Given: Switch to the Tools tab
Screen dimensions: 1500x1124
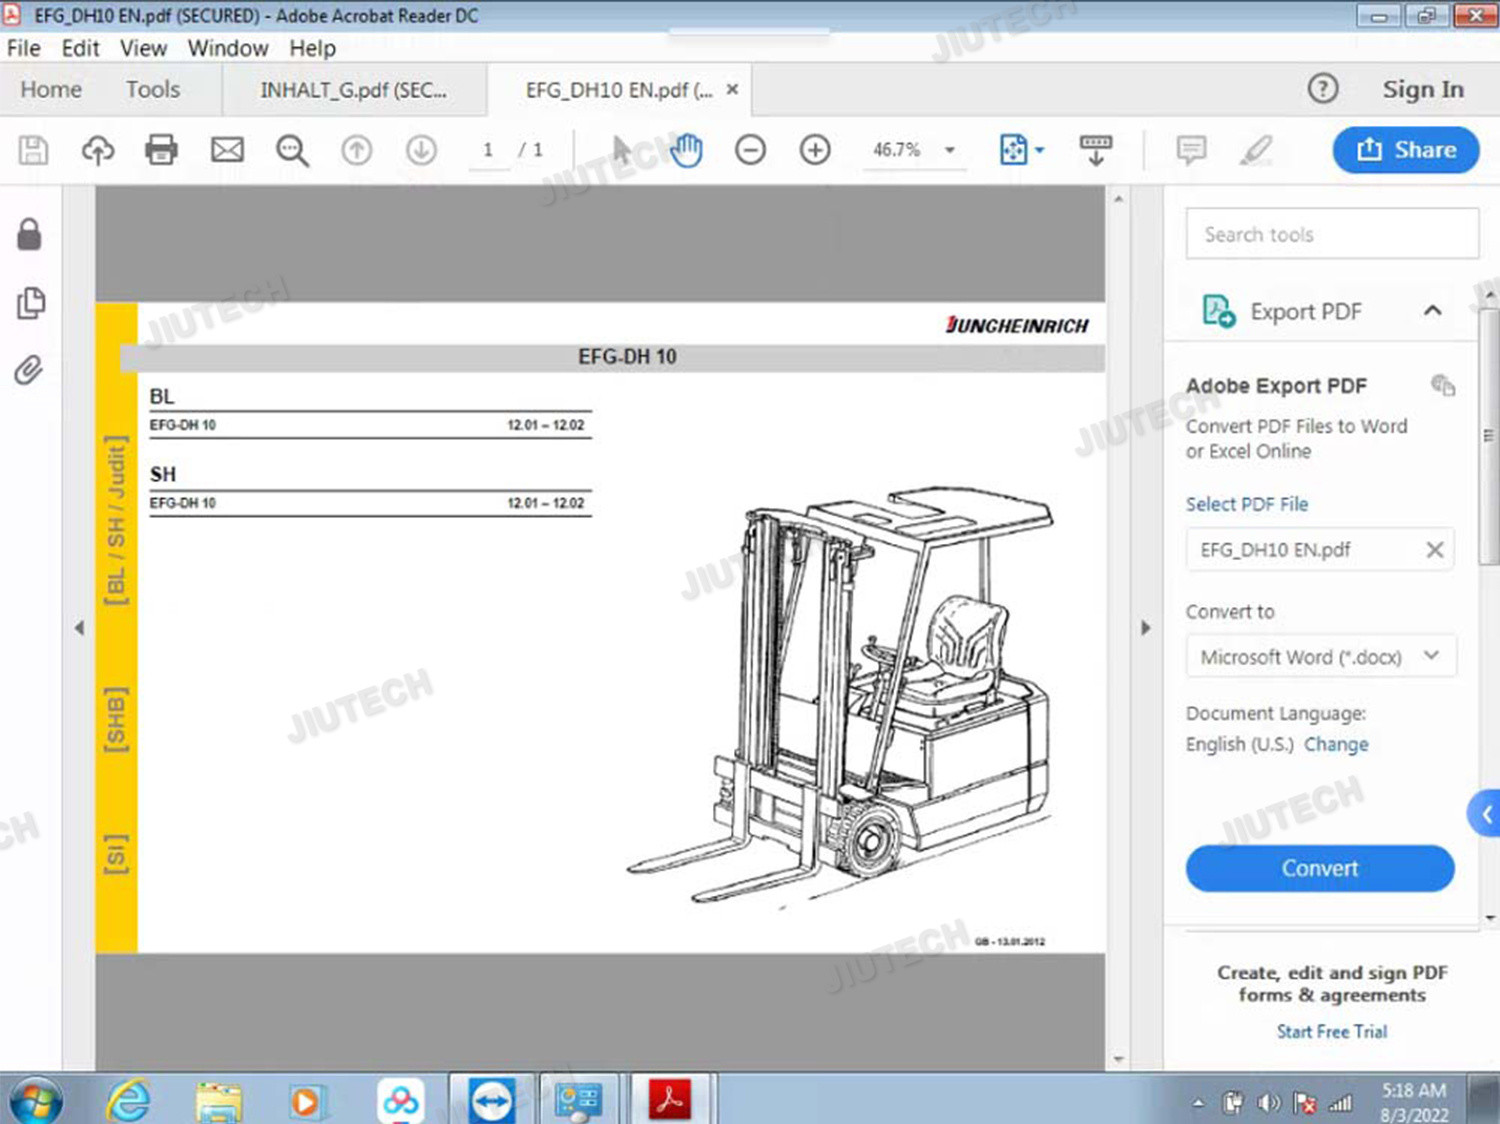Looking at the screenshot, I should pyautogui.click(x=153, y=89).
